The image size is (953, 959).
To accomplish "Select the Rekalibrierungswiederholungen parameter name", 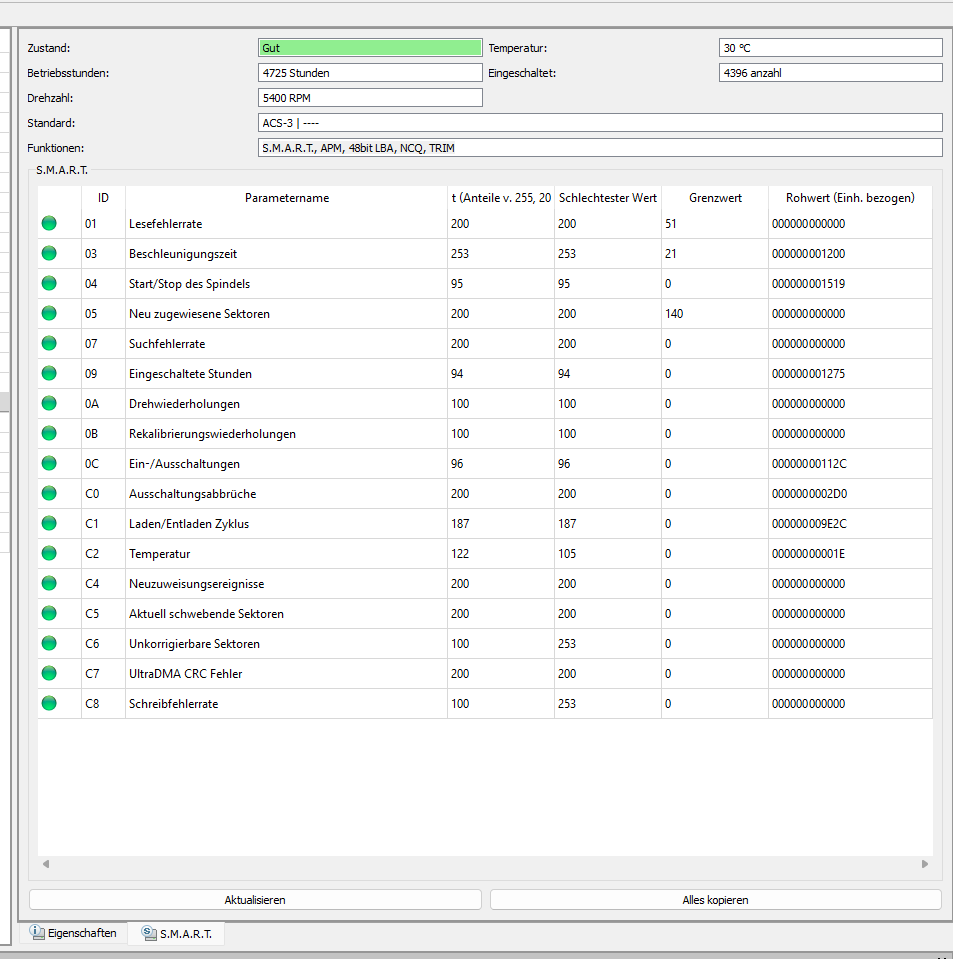I will (212, 434).
